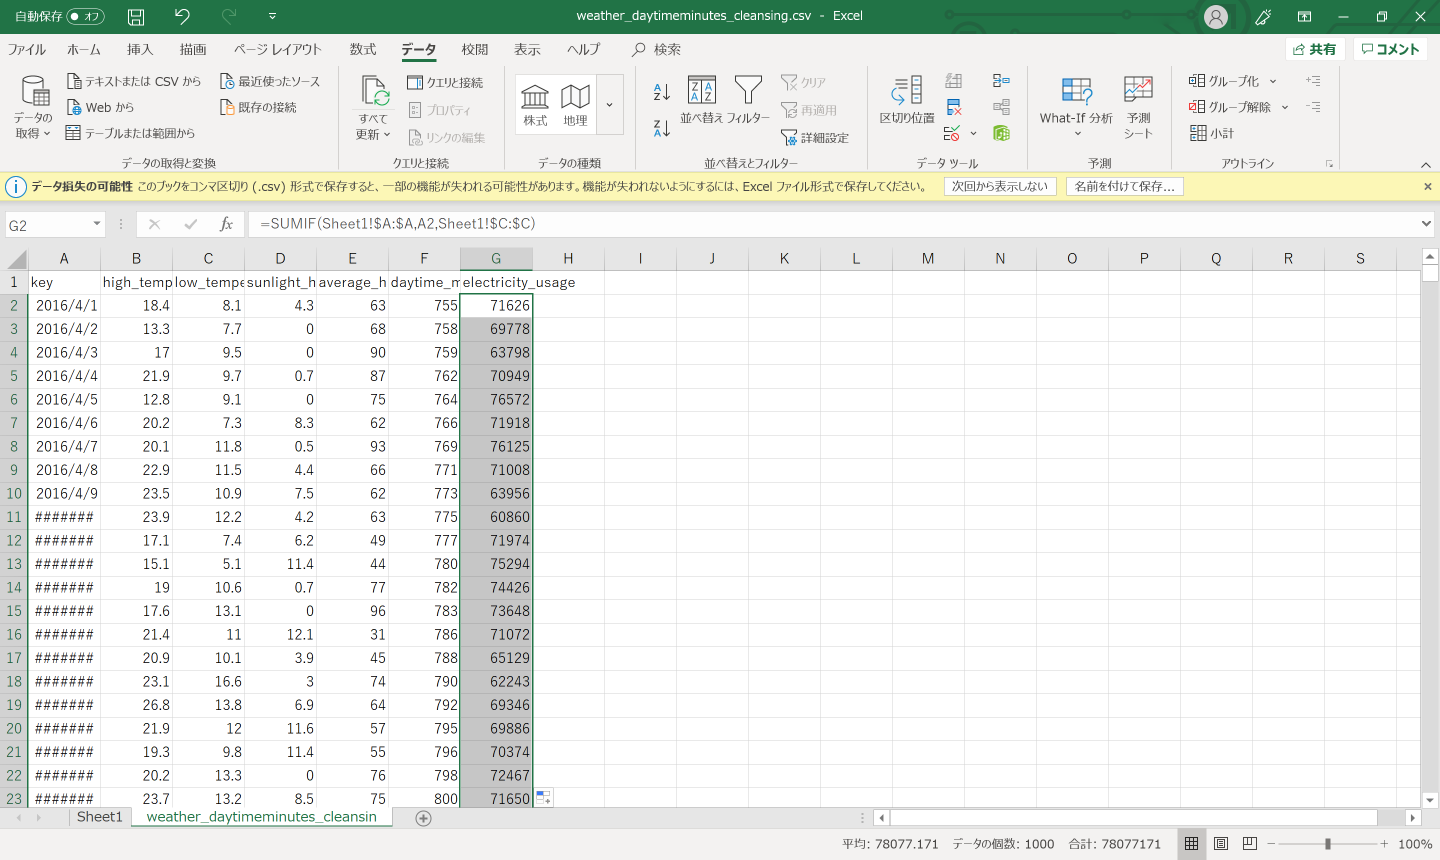Toggle the AutoSave switch
Screen dimensions: 1440x860
coord(86,17)
